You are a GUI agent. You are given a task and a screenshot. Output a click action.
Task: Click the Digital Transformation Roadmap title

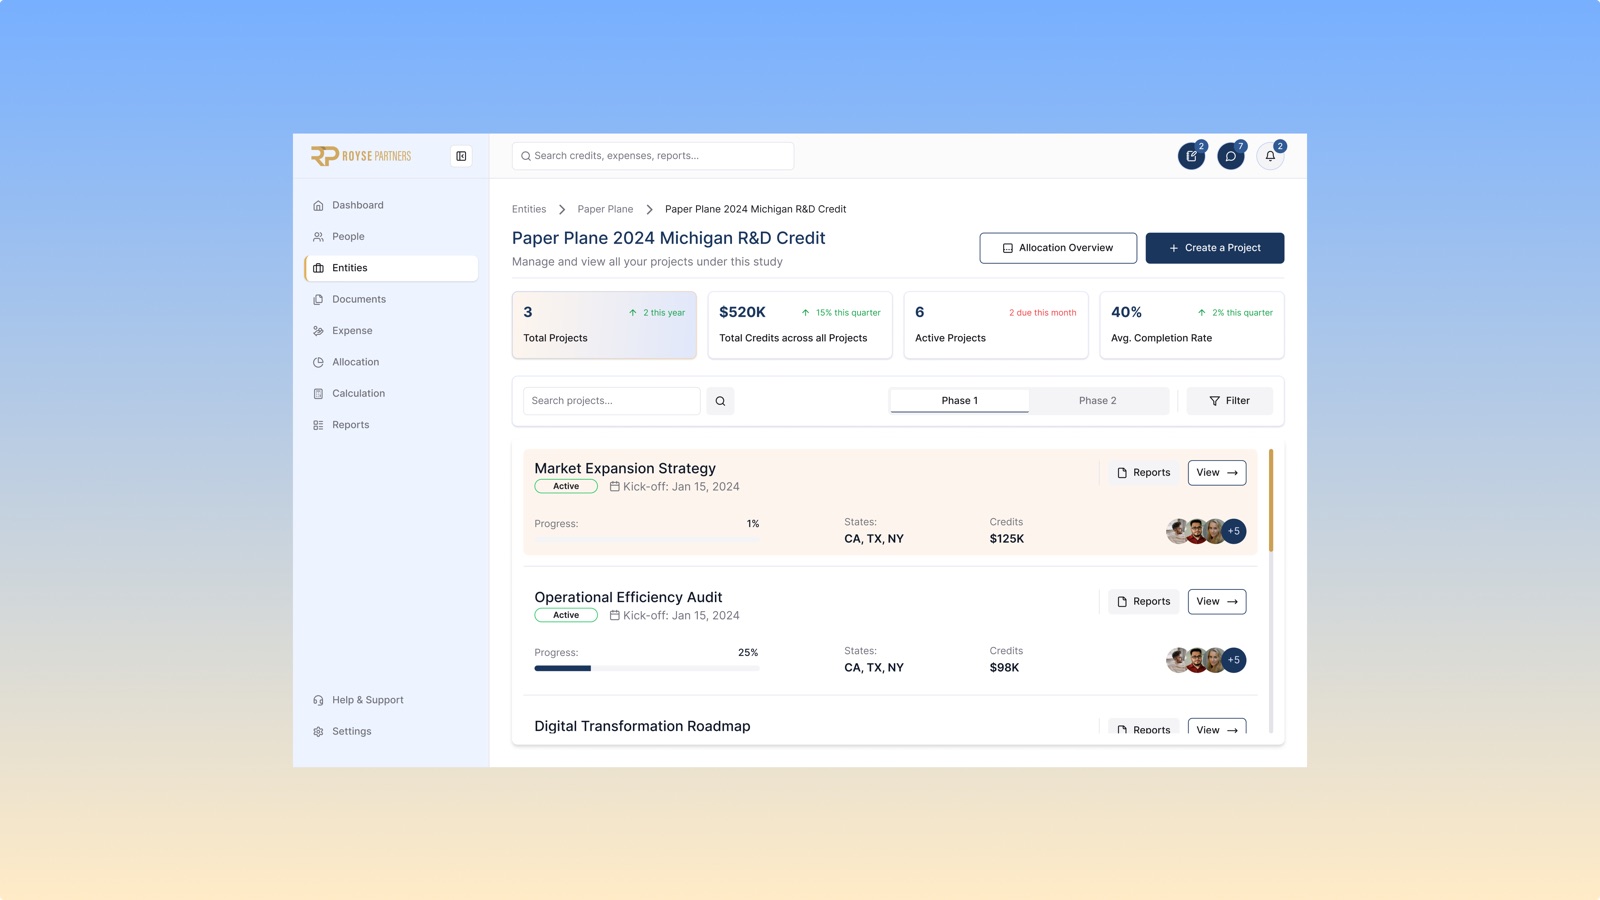pyautogui.click(x=642, y=726)
